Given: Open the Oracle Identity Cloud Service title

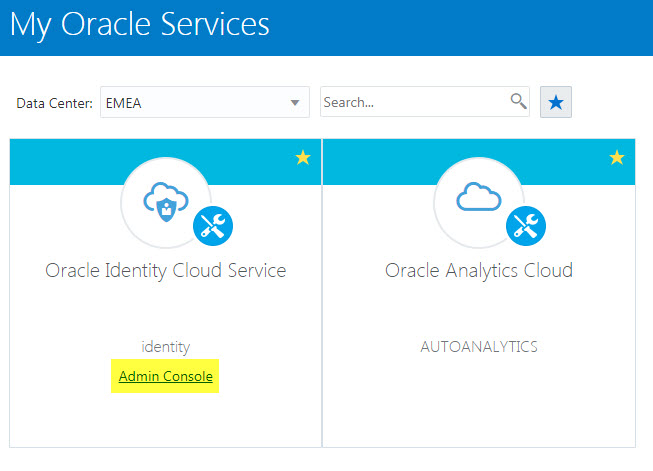Looking at the screenshot, I should pyautogui.click(x=166, y=271).
